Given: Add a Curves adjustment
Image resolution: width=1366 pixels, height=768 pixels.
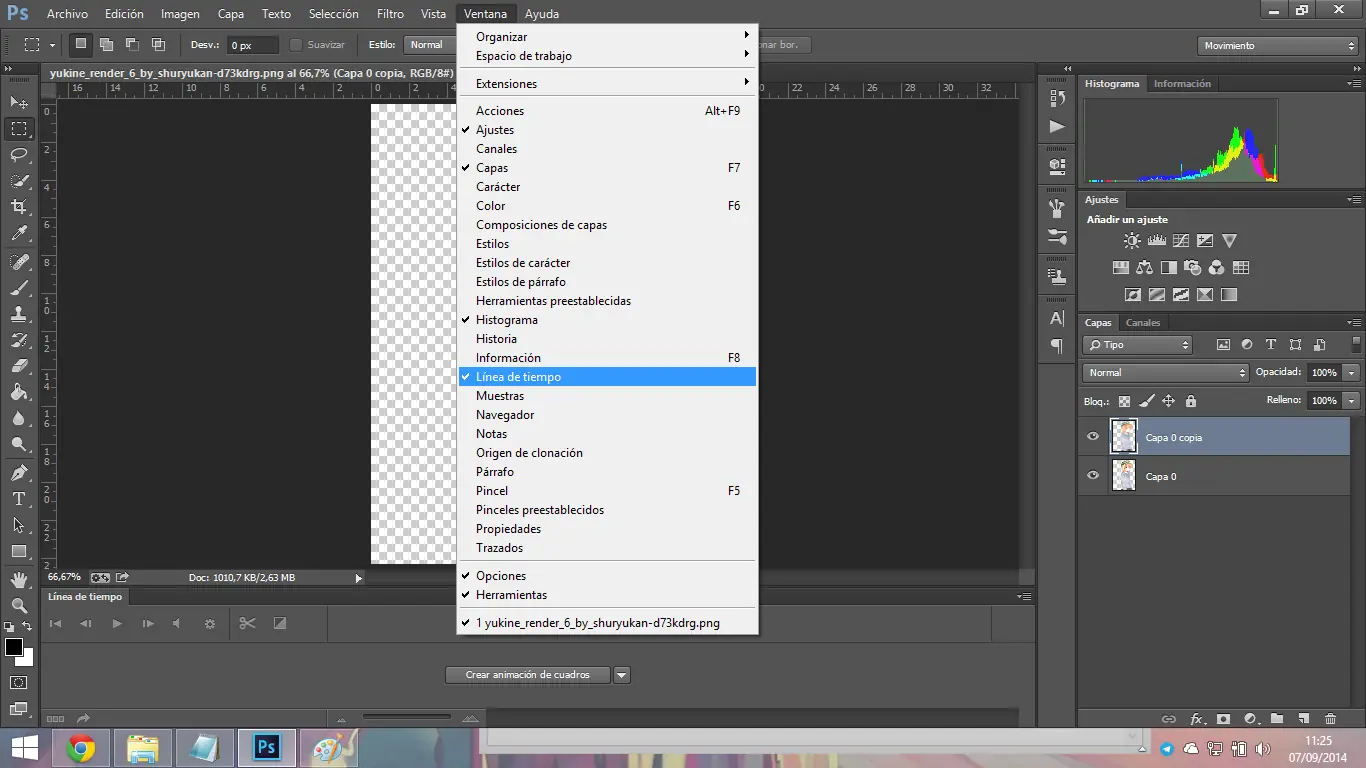Looking at the screenshot, I should point(1181,240).
